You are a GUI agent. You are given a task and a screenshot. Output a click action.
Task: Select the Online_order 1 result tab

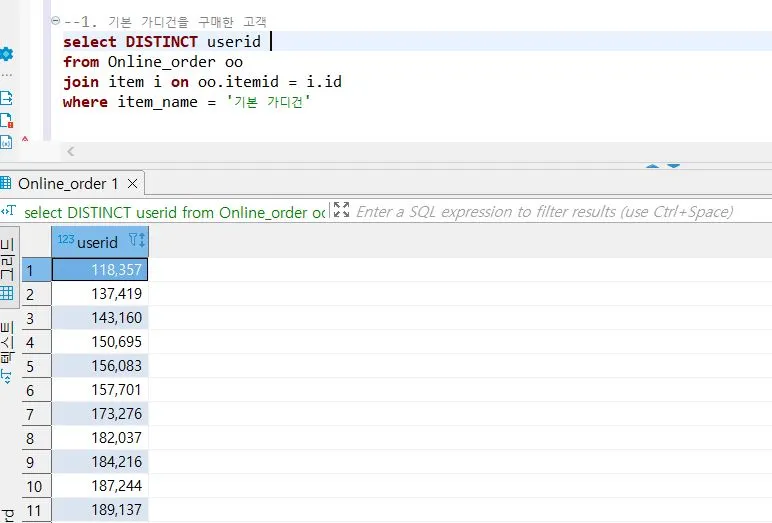[x=68, y=184]
